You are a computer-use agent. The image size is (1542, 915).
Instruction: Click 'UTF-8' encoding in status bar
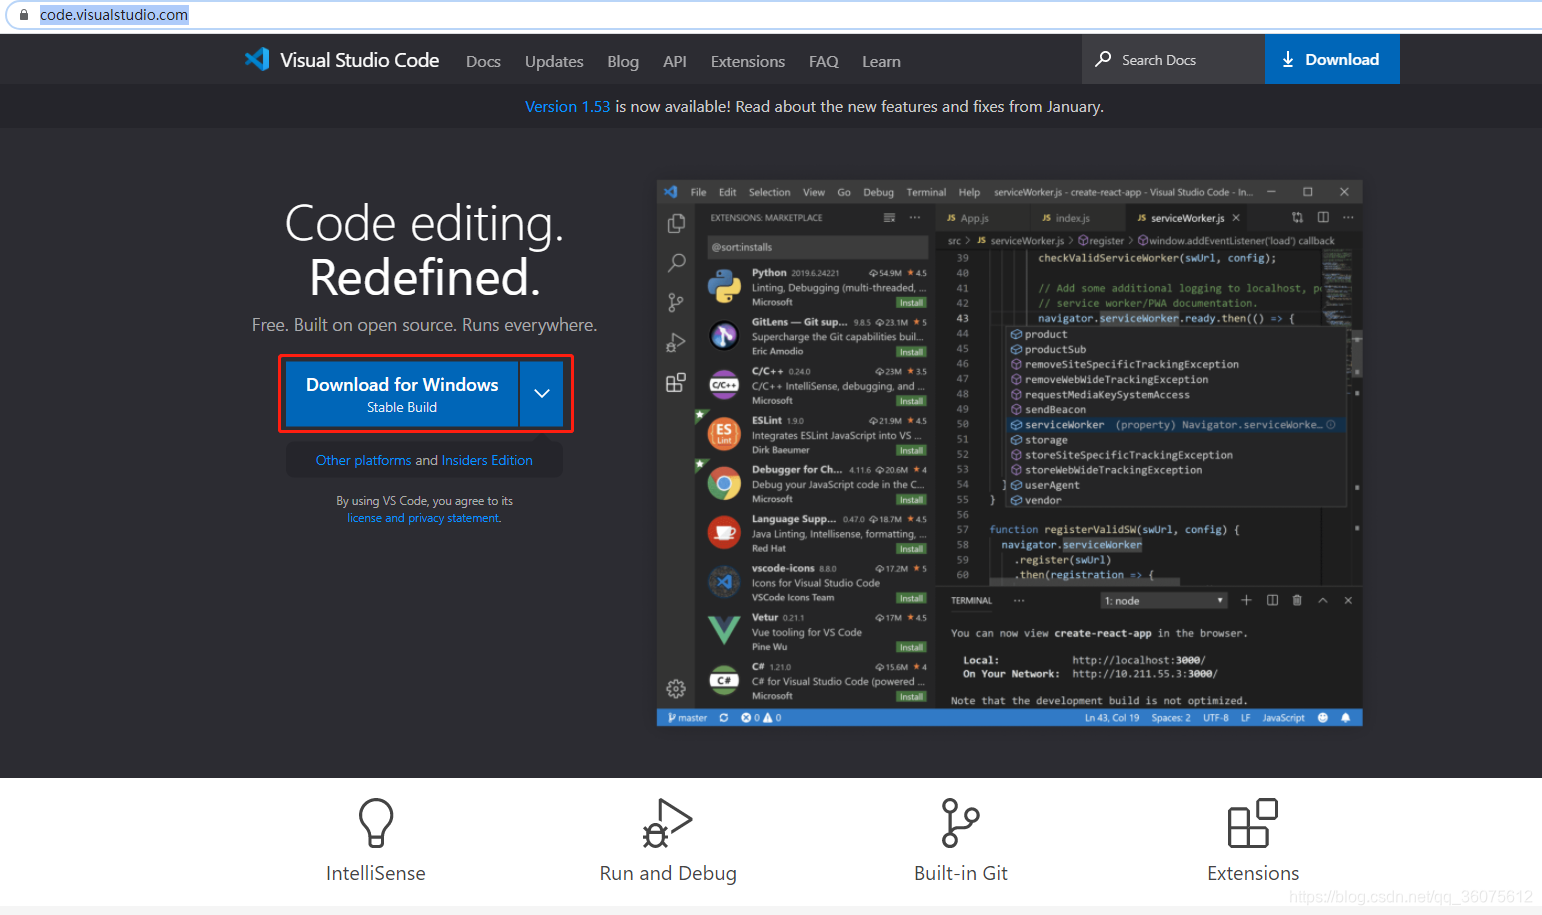(1216, 718)
